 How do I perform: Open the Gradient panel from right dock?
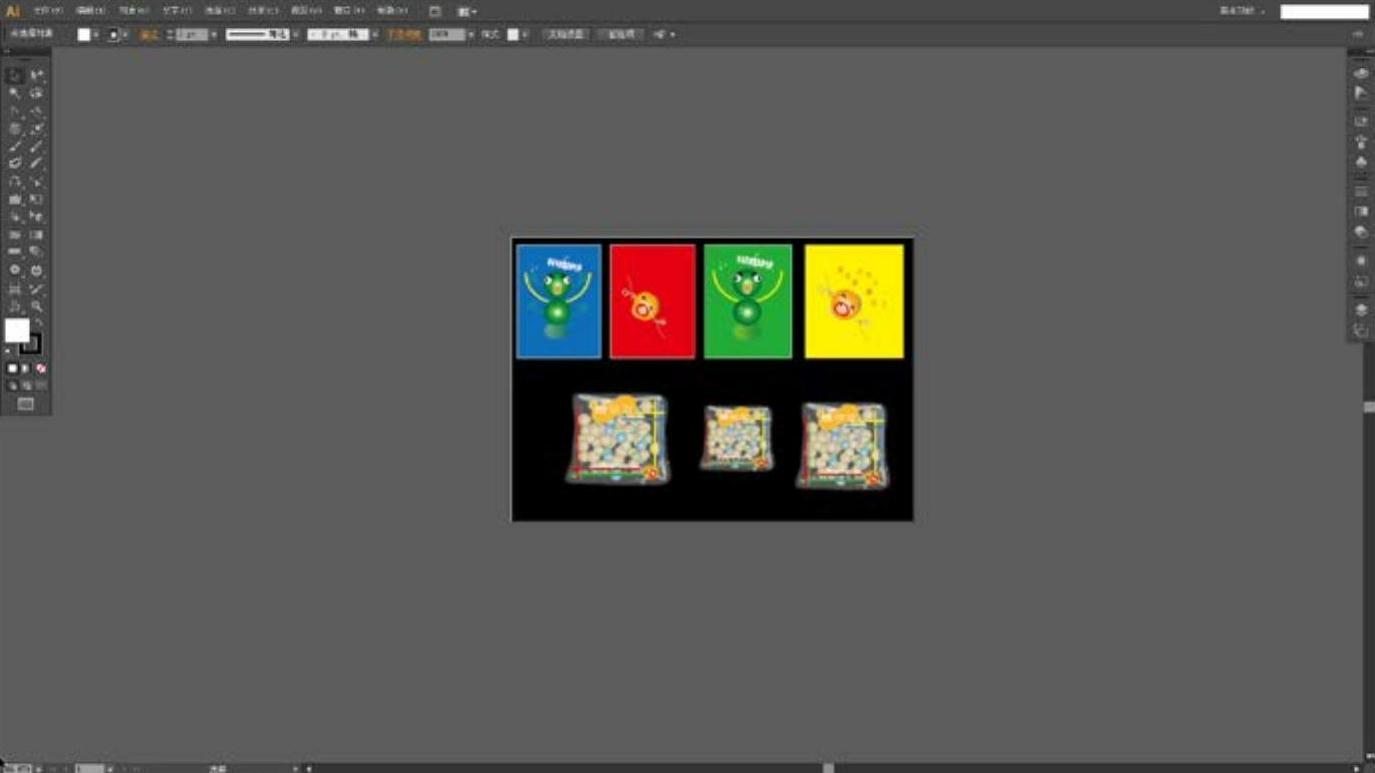click(x=1361, y=211)
